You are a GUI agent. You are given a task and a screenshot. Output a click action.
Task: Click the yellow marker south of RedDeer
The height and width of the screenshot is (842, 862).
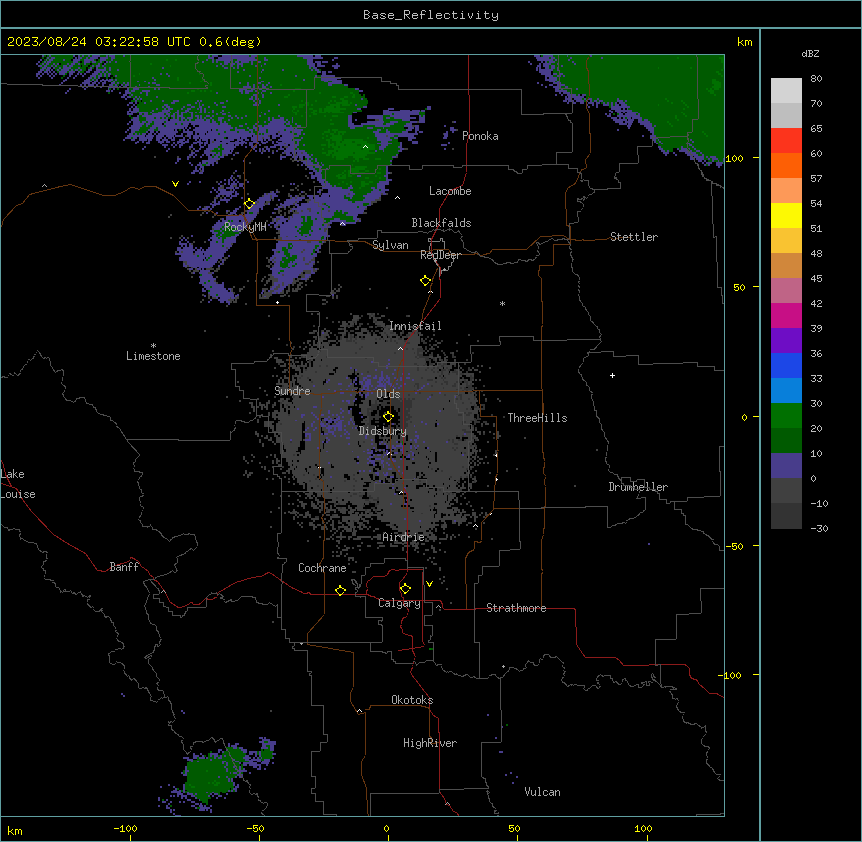(426, 281)
